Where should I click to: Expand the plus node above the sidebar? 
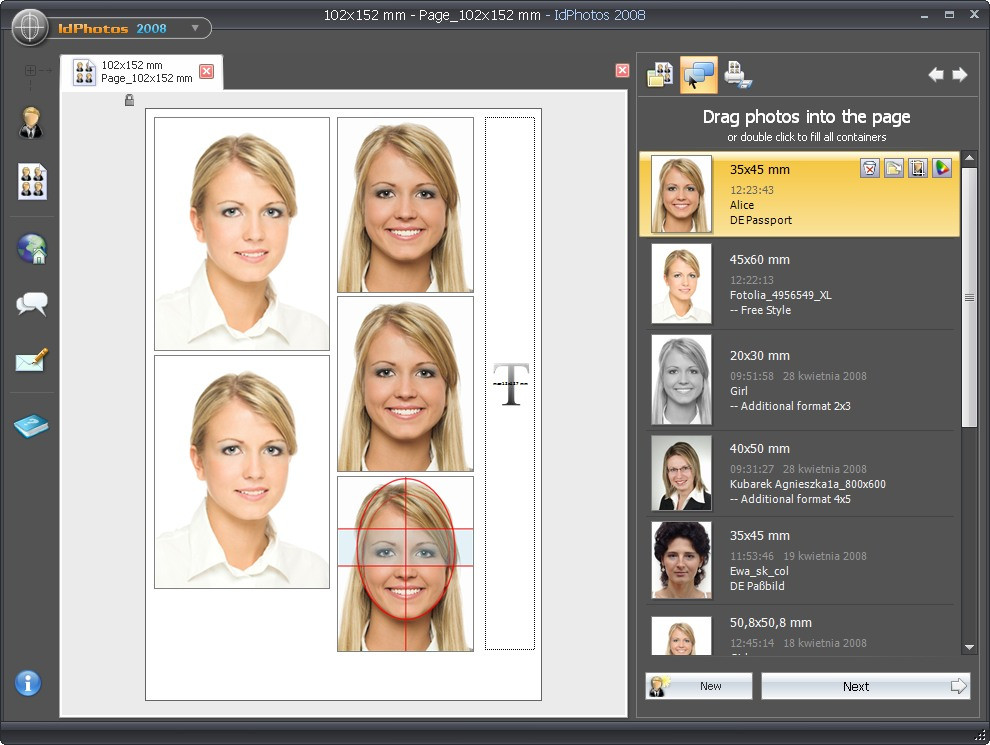coord(30,70)
